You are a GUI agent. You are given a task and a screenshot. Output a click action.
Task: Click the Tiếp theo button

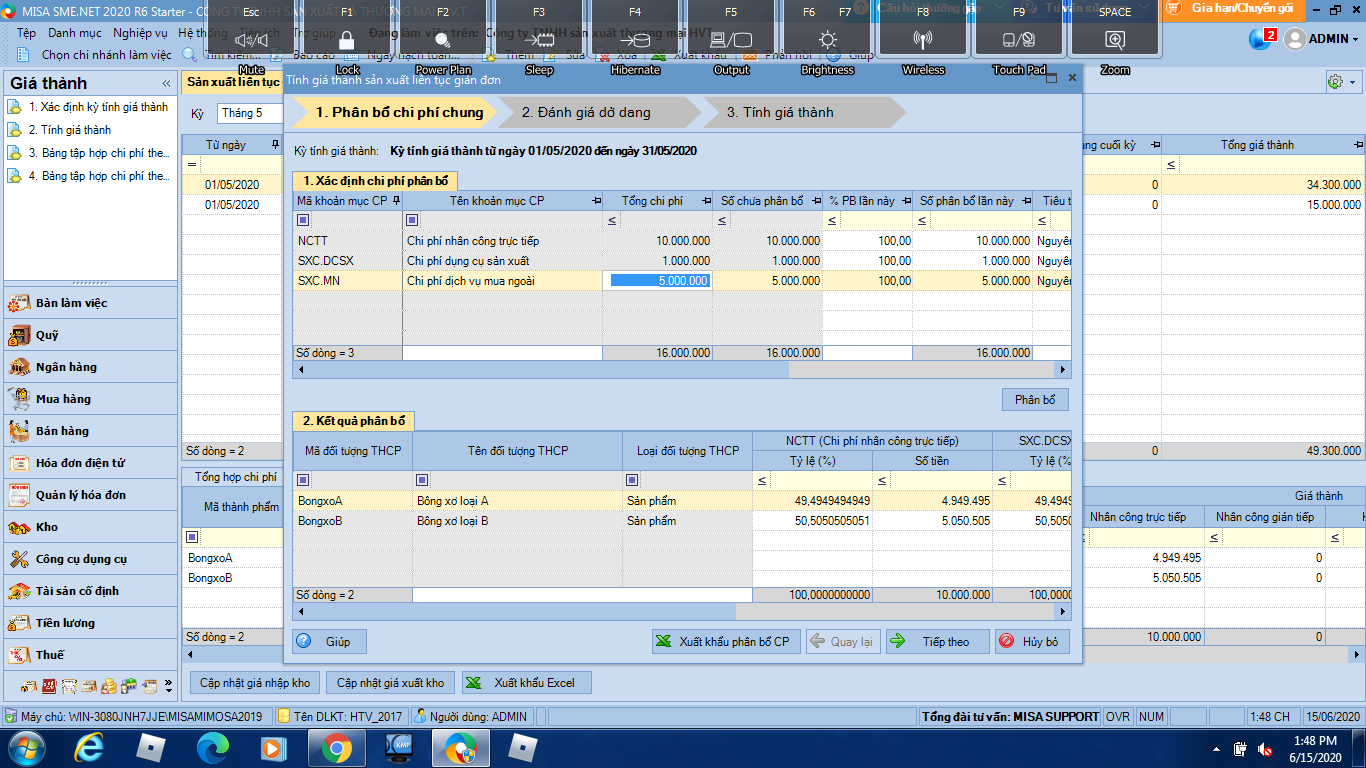(937, 642)
